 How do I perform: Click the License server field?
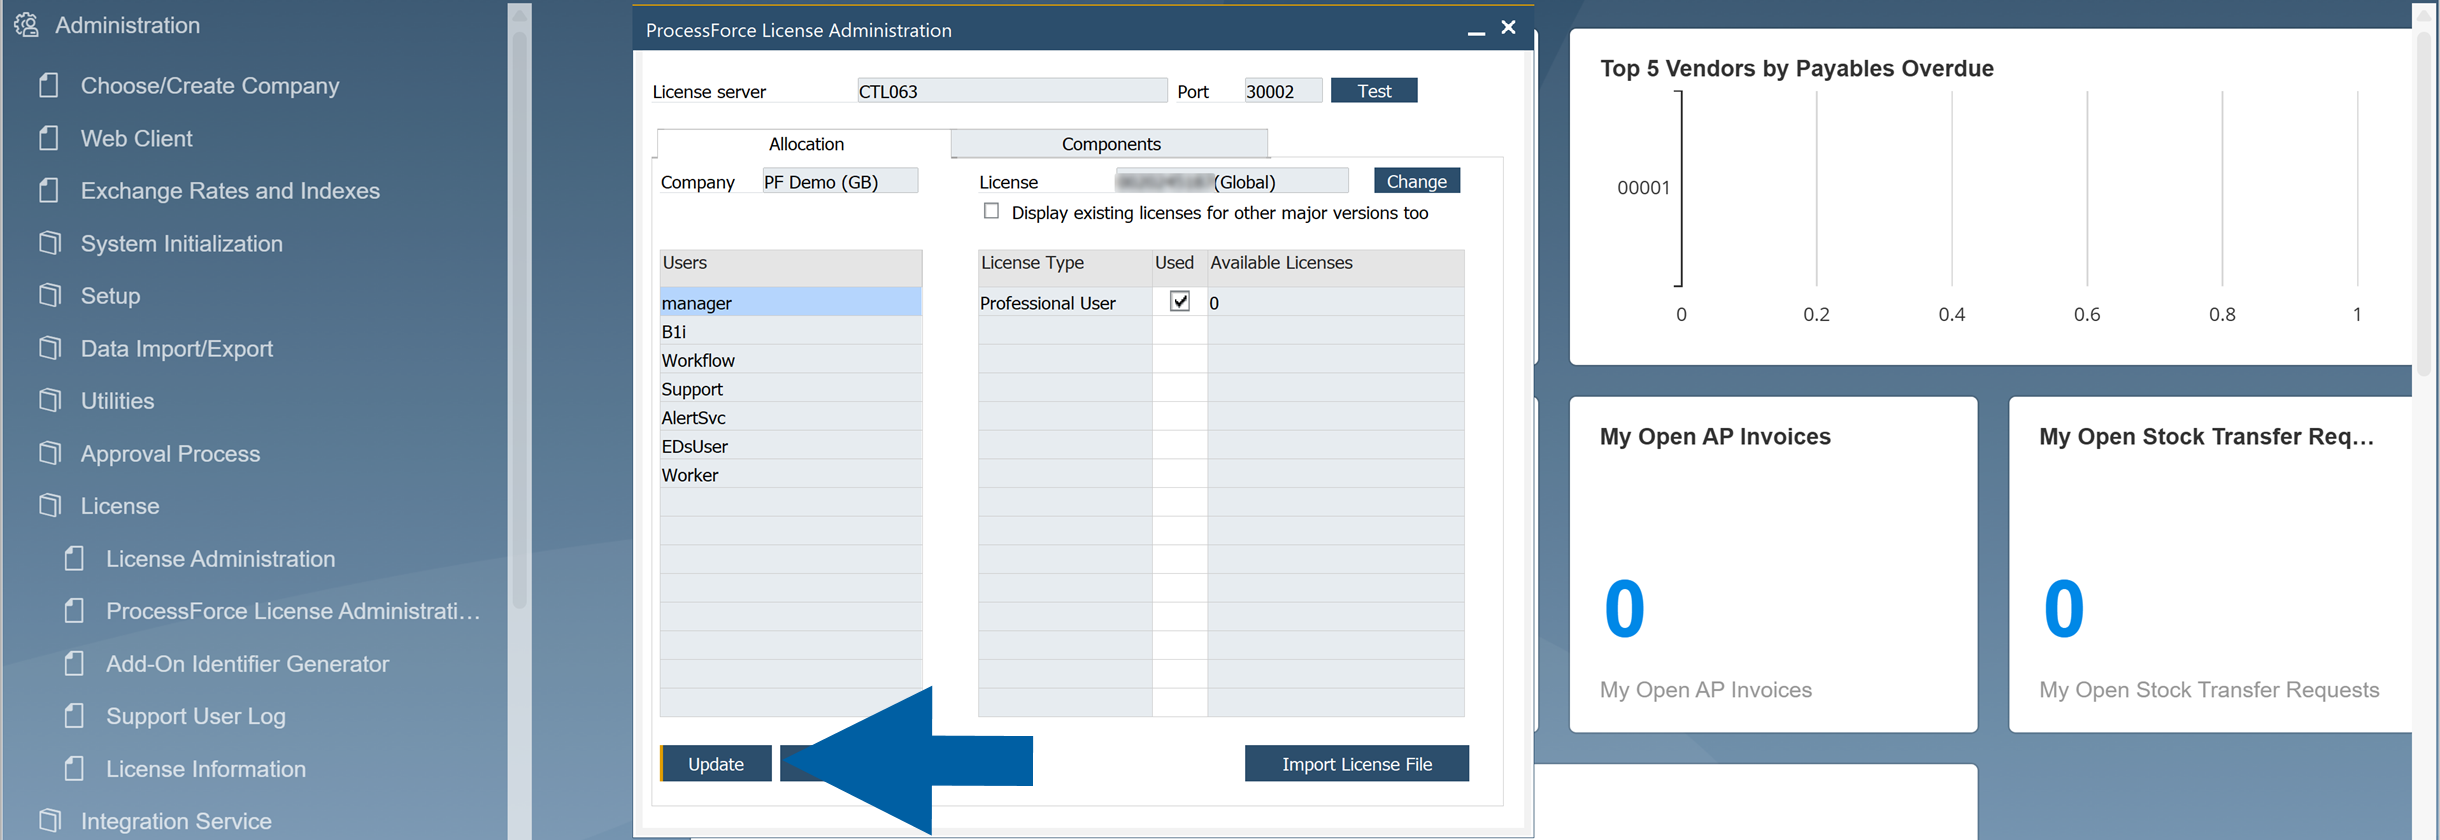(x=1012, y=91)
